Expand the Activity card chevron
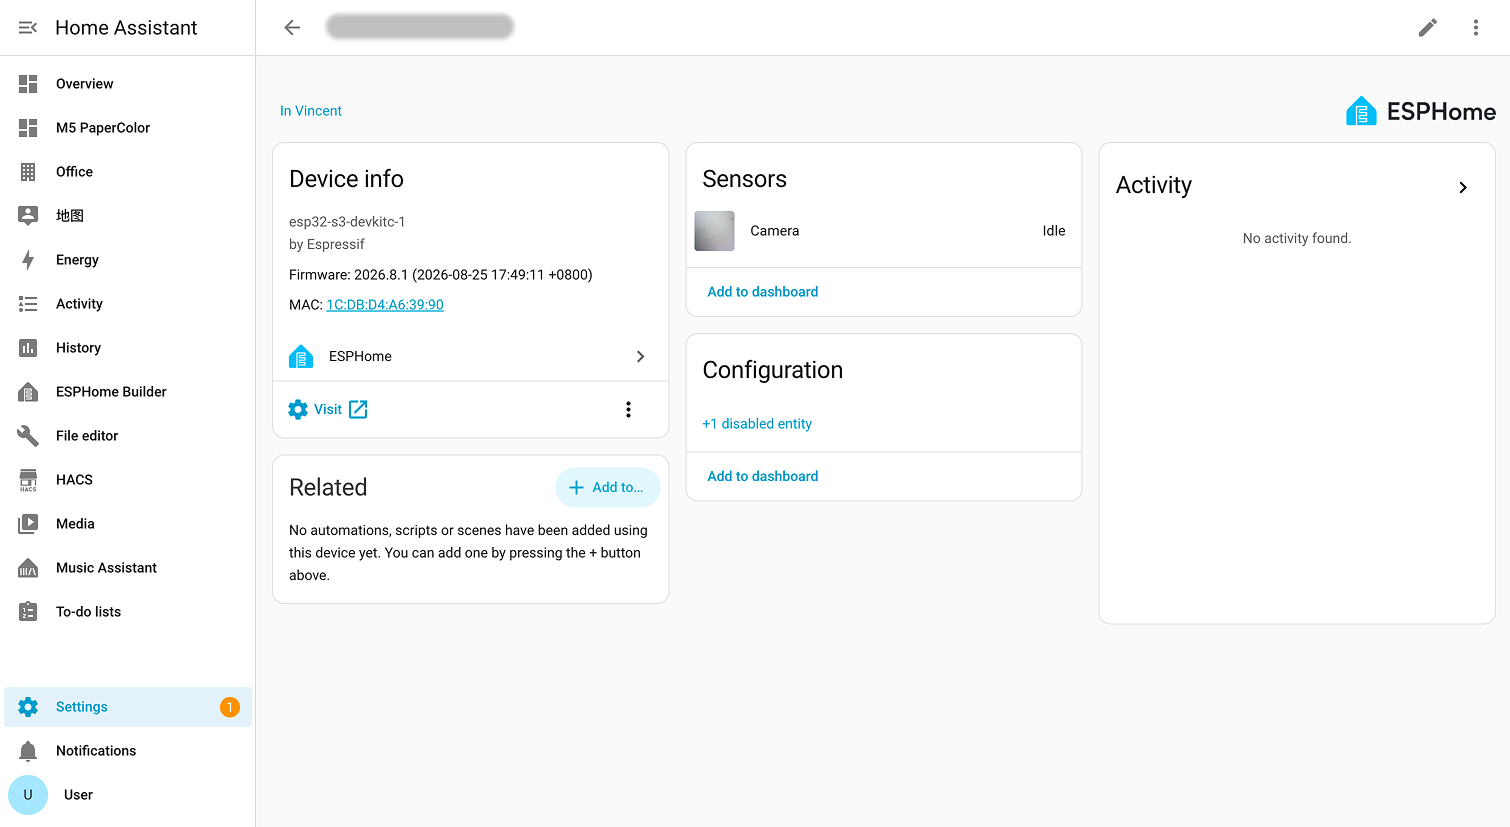Image resolution: width=1510 pixels, height=827 pixels. coord(1463,188)
